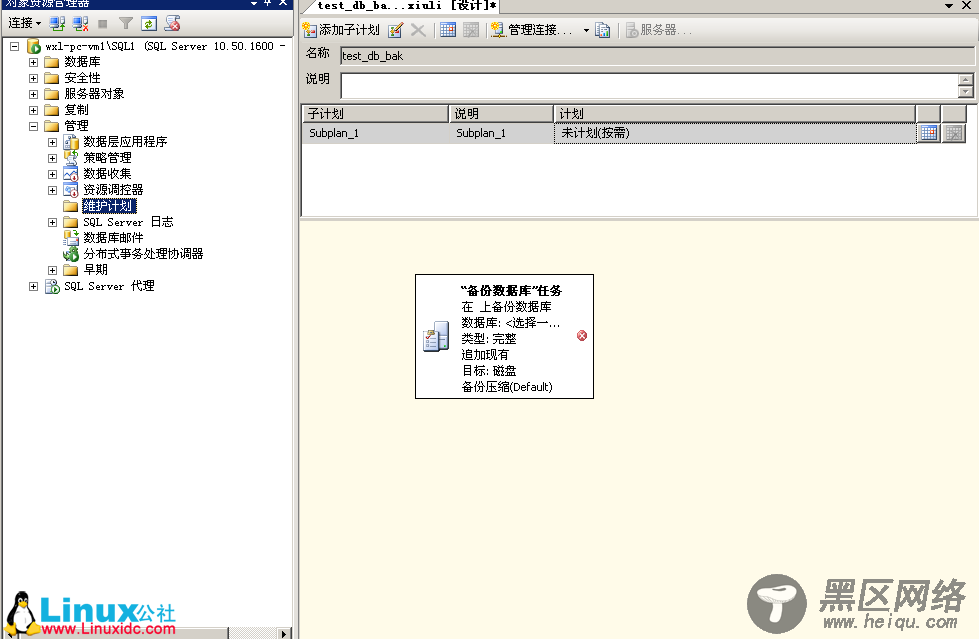The width and height of the screenshot is (979, 639).
Task: Select the “备份数据库”任务 box
Action: pyautogui.click(x=504, y=337)
